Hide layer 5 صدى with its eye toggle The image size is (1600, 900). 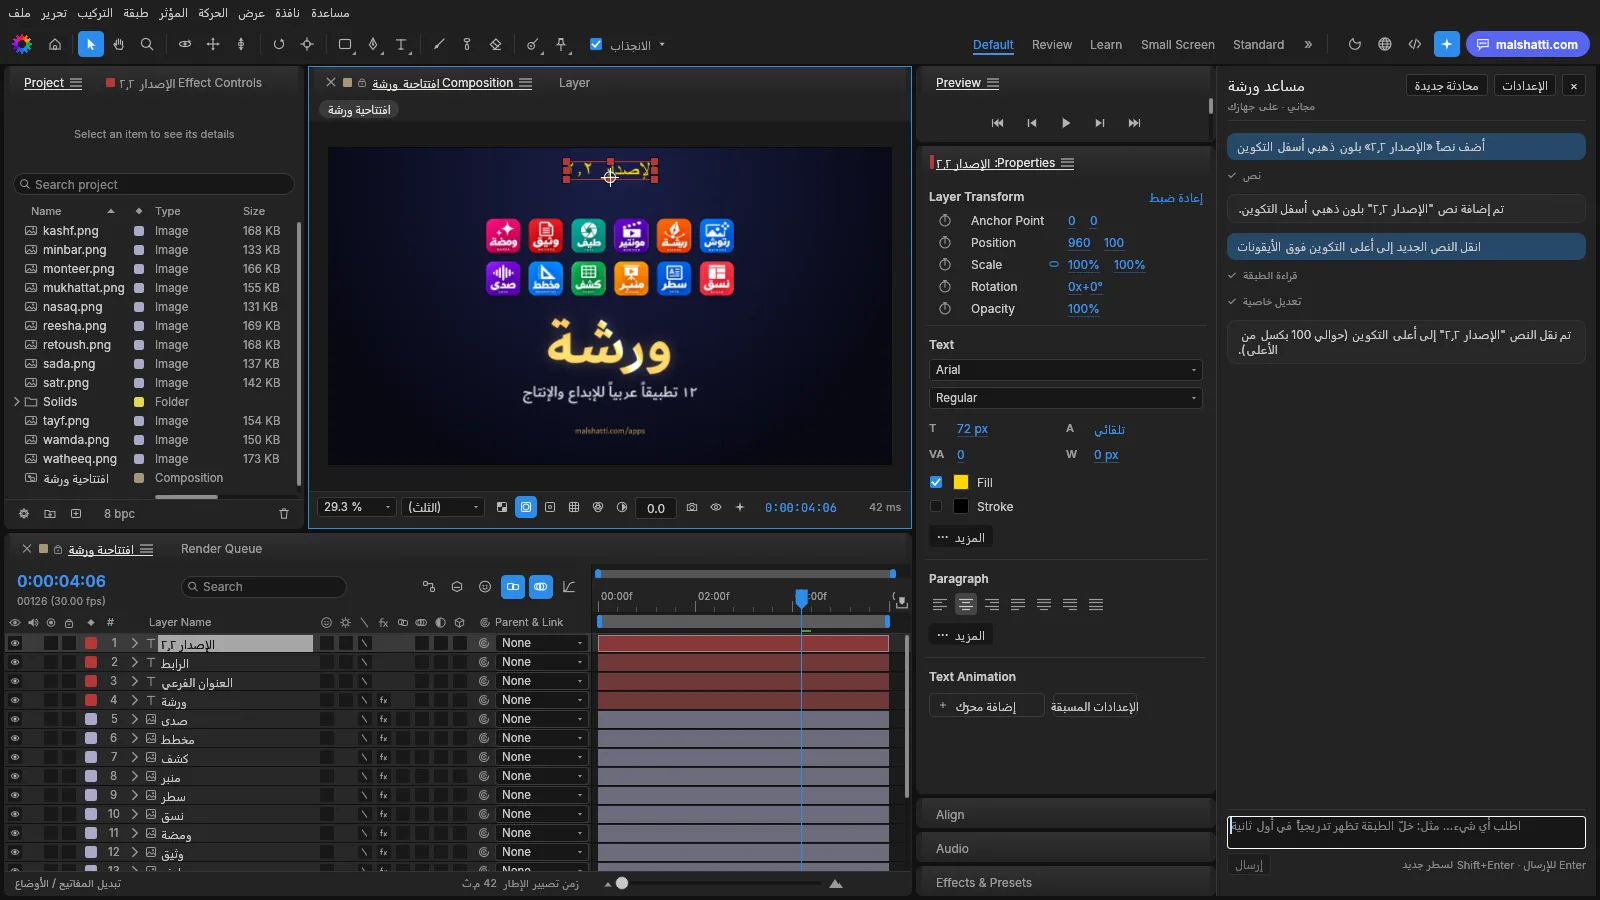point(15,719)
